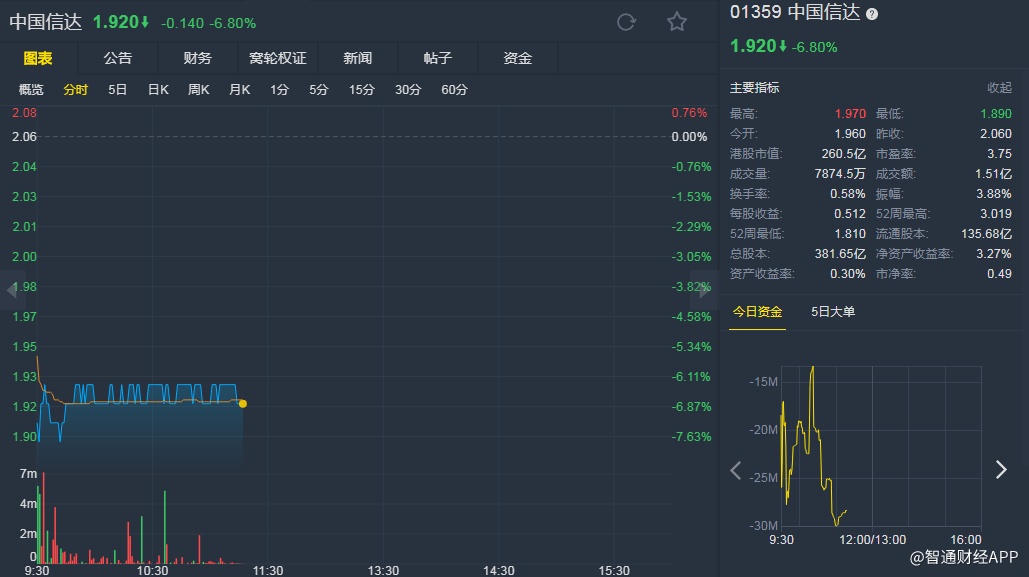
Task: Click the 今日资金 tab
Action: click(757, 312)
